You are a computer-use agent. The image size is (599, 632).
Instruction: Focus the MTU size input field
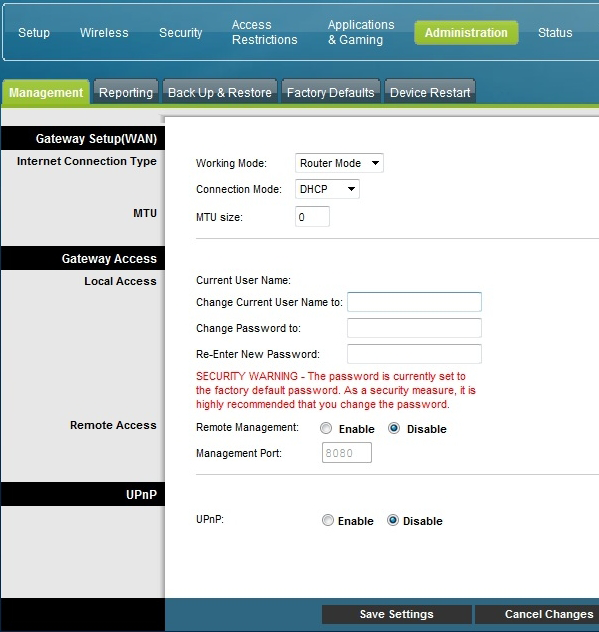pyautogui.click(x=312, y=217)
